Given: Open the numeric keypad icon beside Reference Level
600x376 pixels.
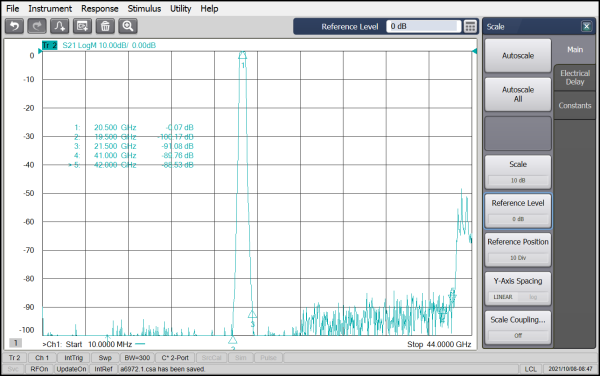Looking at the screenshot, I should (x=470, y=26).
